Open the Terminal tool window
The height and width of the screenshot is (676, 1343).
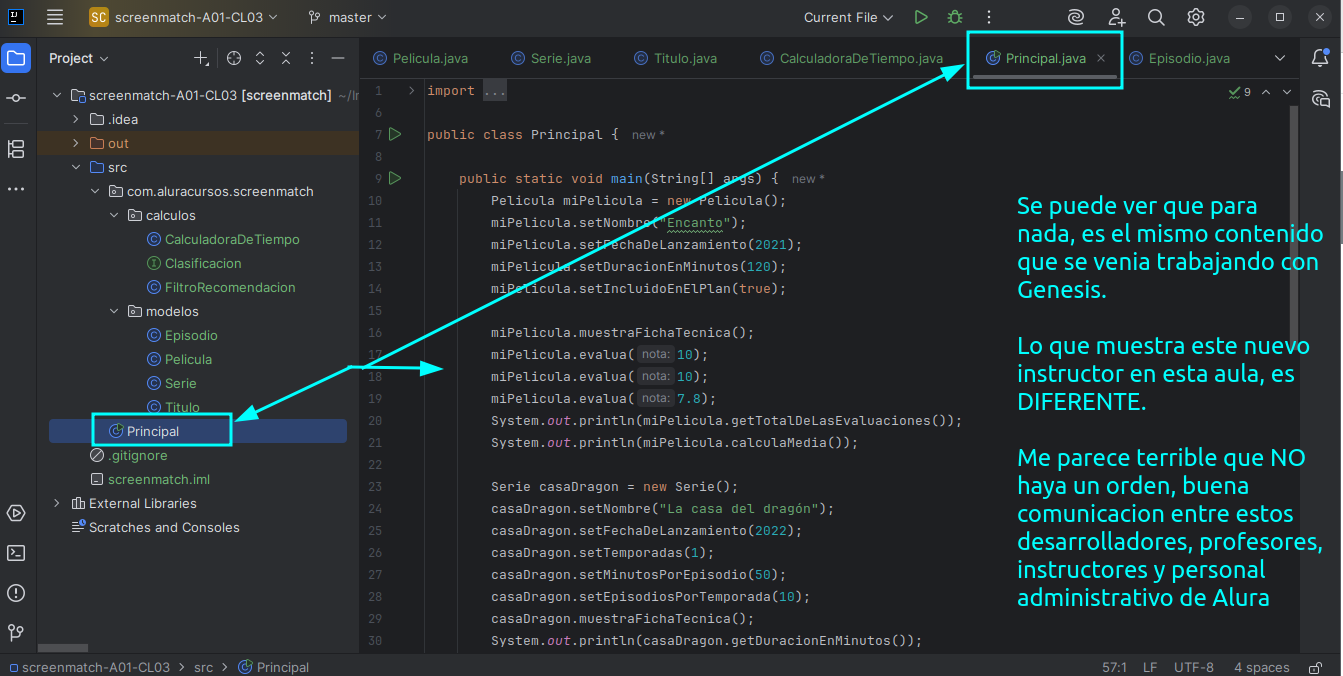16,553
